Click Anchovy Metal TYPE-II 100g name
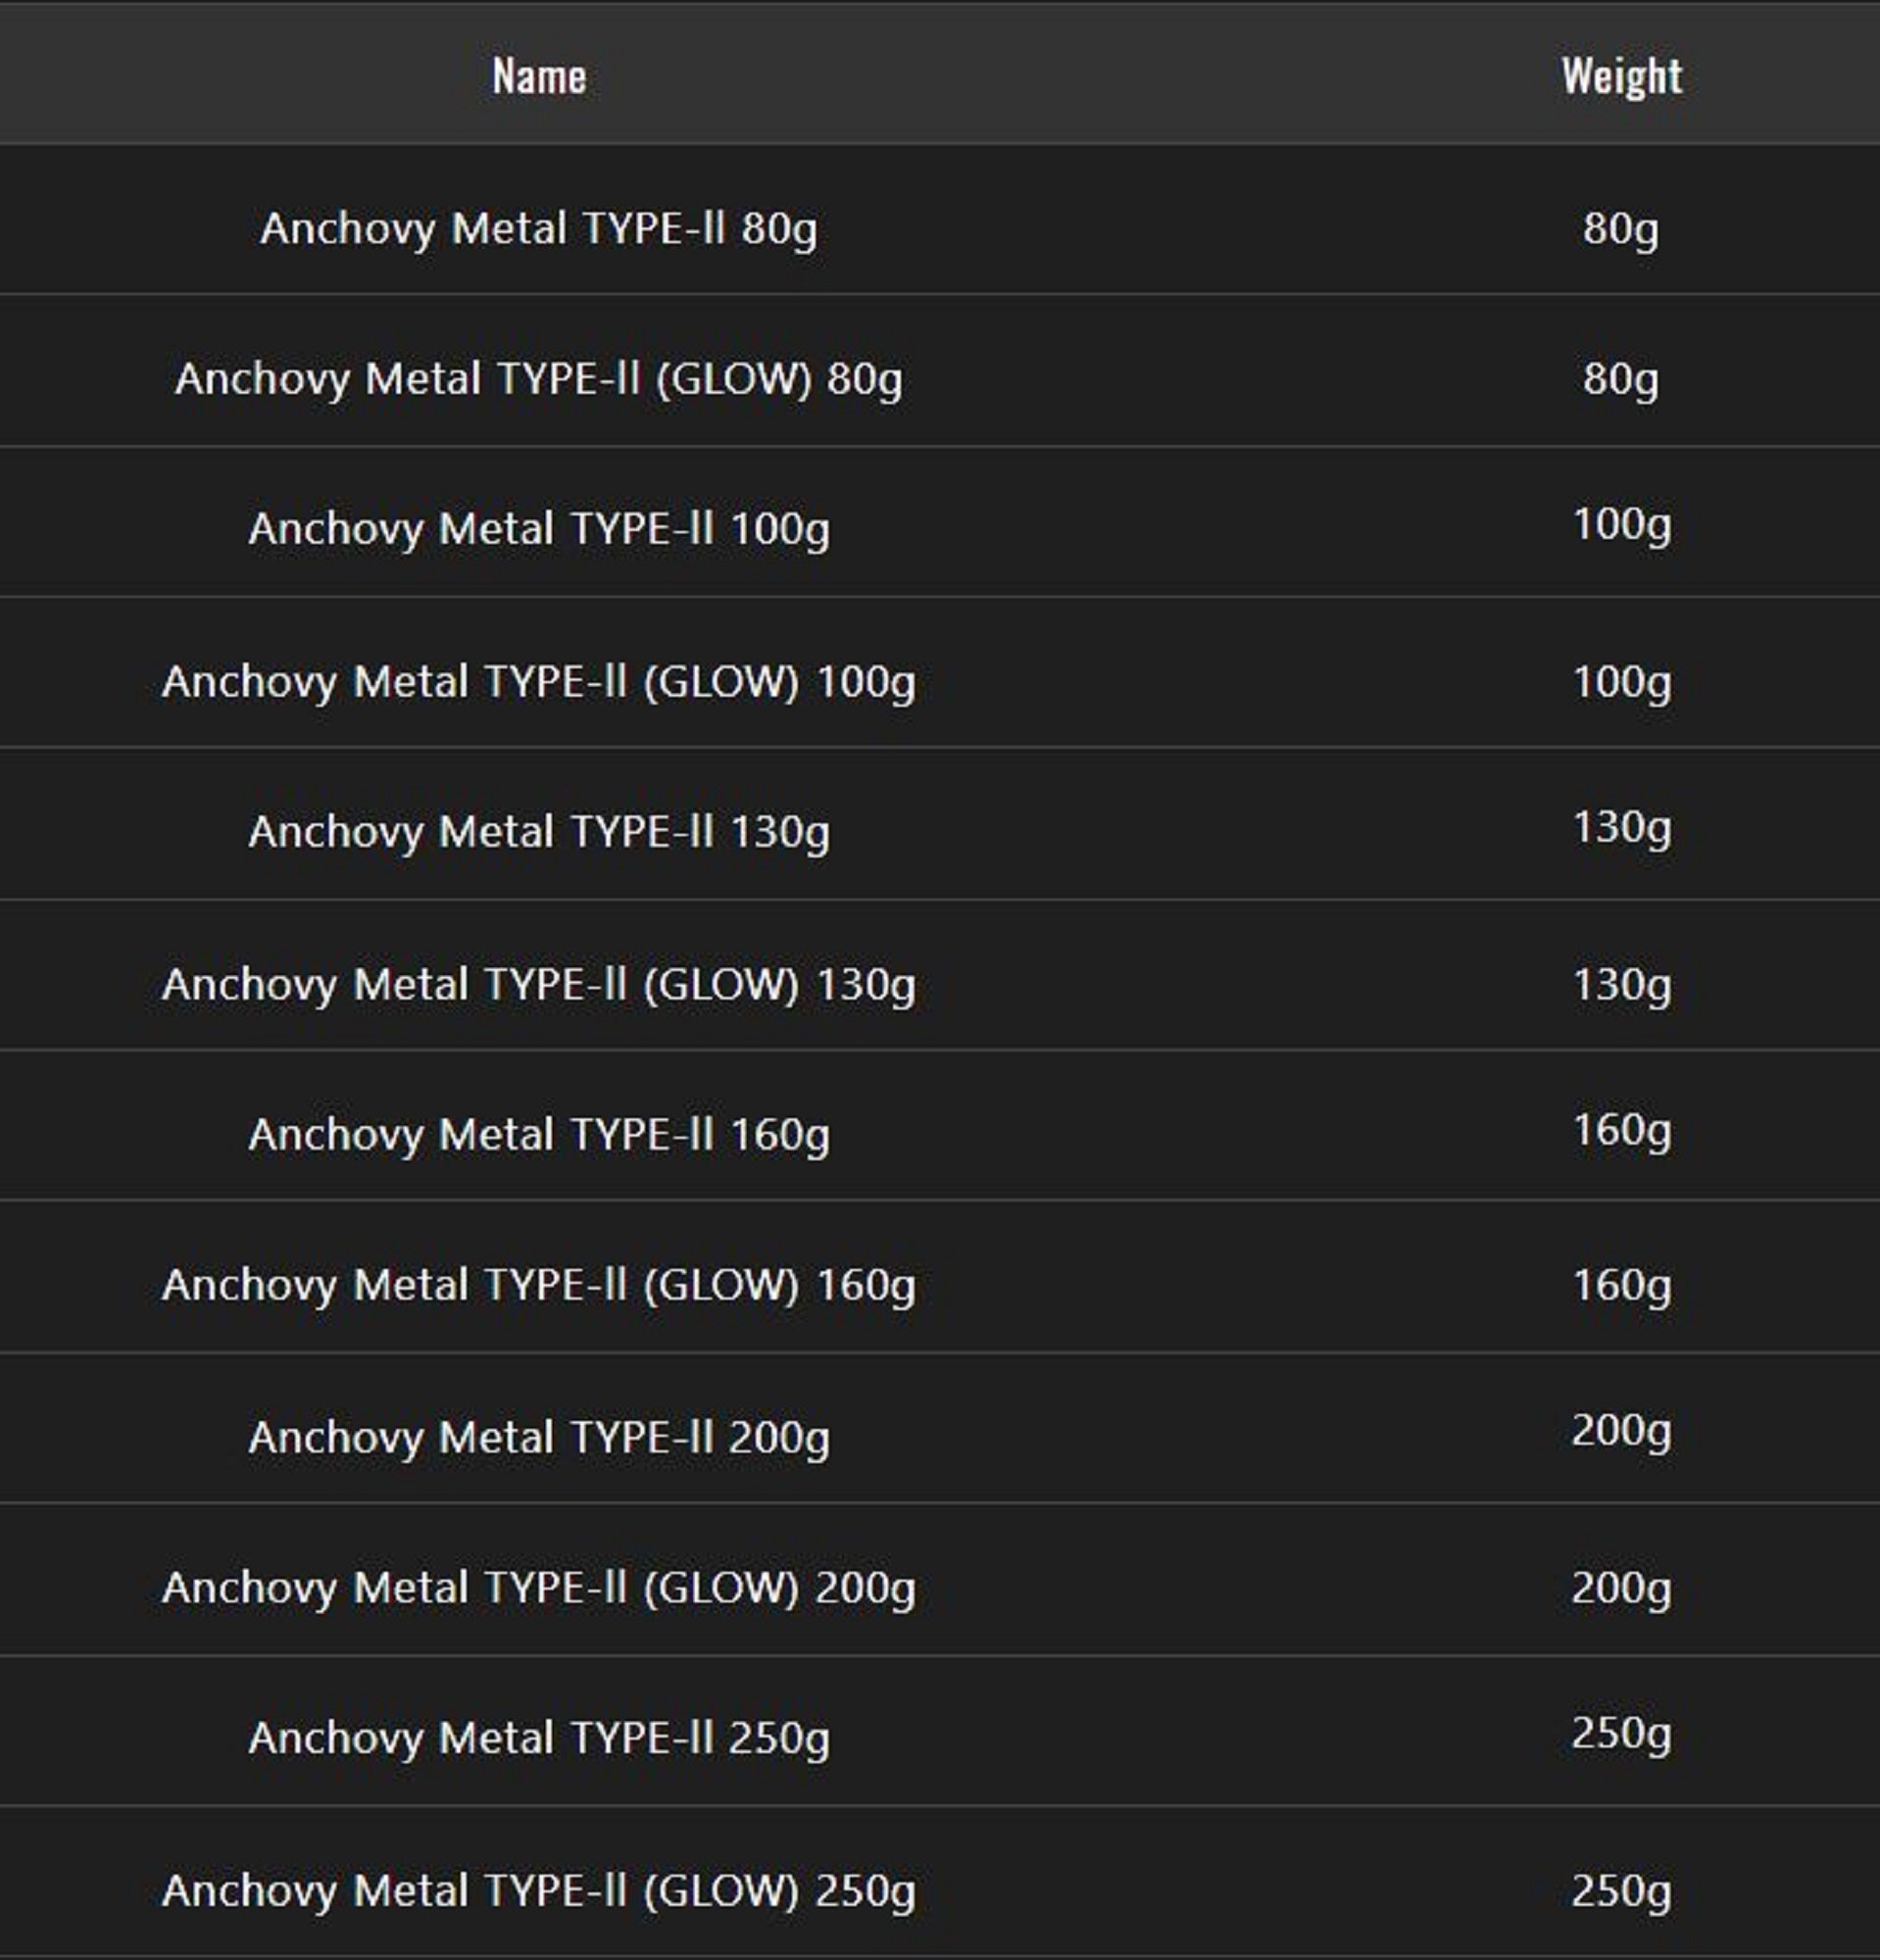1880x1960 pixels. pyautogui.click(x=539, y=529)
